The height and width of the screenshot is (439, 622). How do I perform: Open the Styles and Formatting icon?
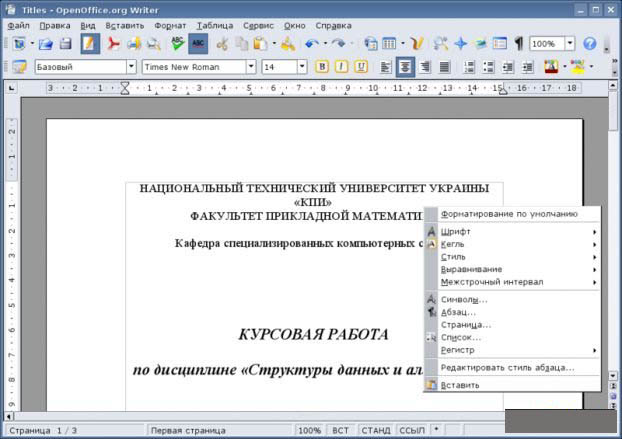(19, 67)
